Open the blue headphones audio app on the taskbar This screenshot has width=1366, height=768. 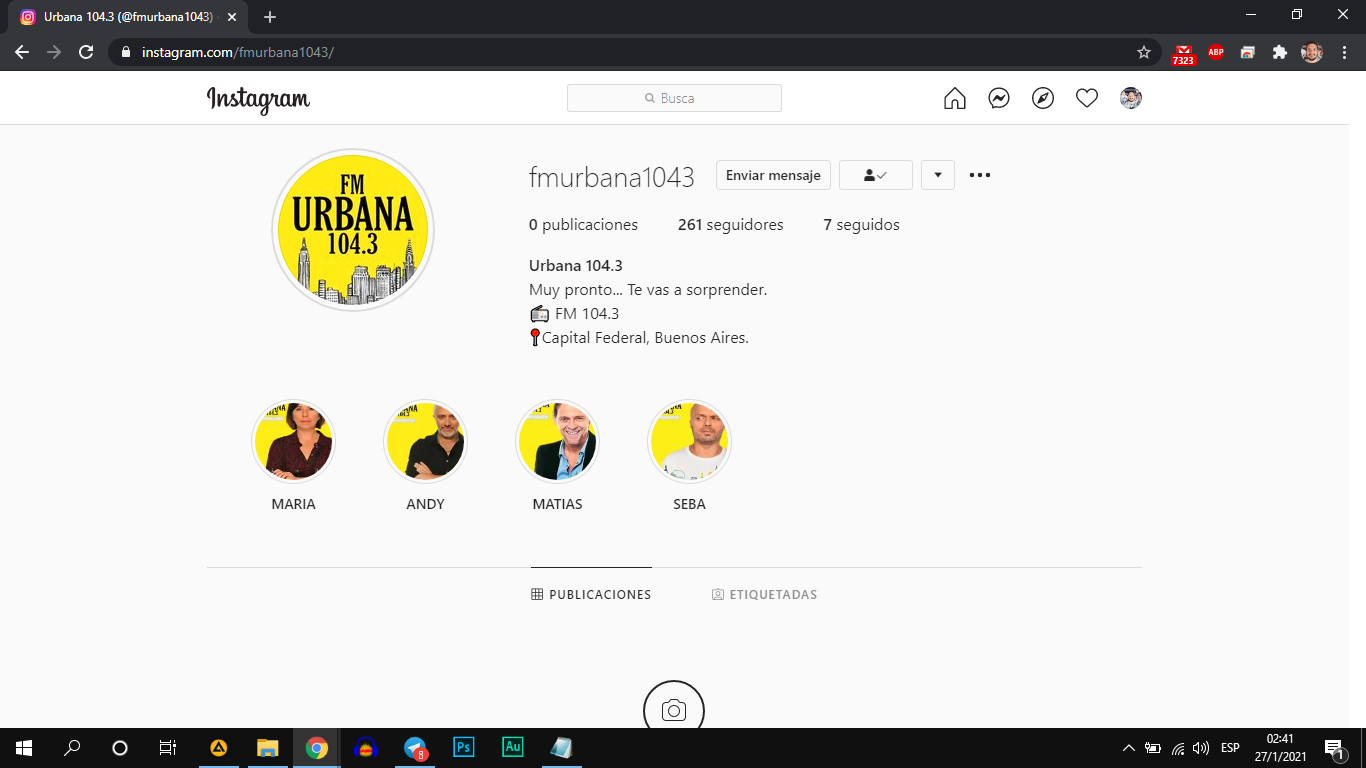(365, 748)
